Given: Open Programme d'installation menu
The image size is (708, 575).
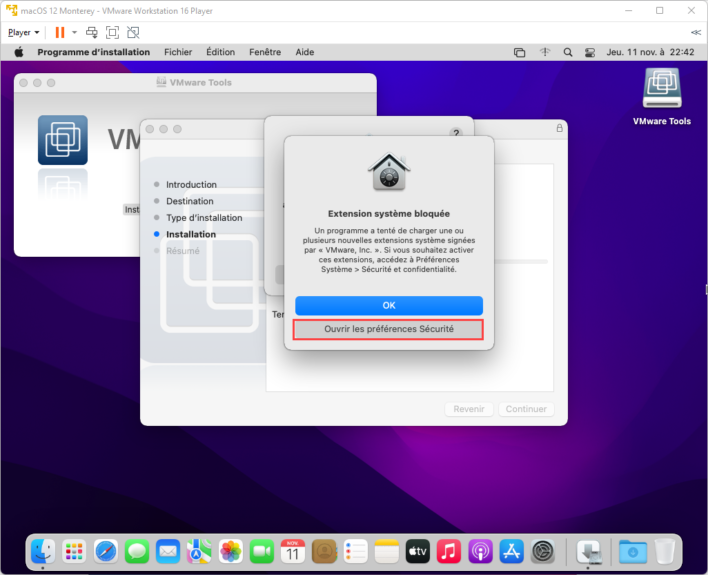Looking at the screenshot, I should pyautogui.click(x=93, y=52).
